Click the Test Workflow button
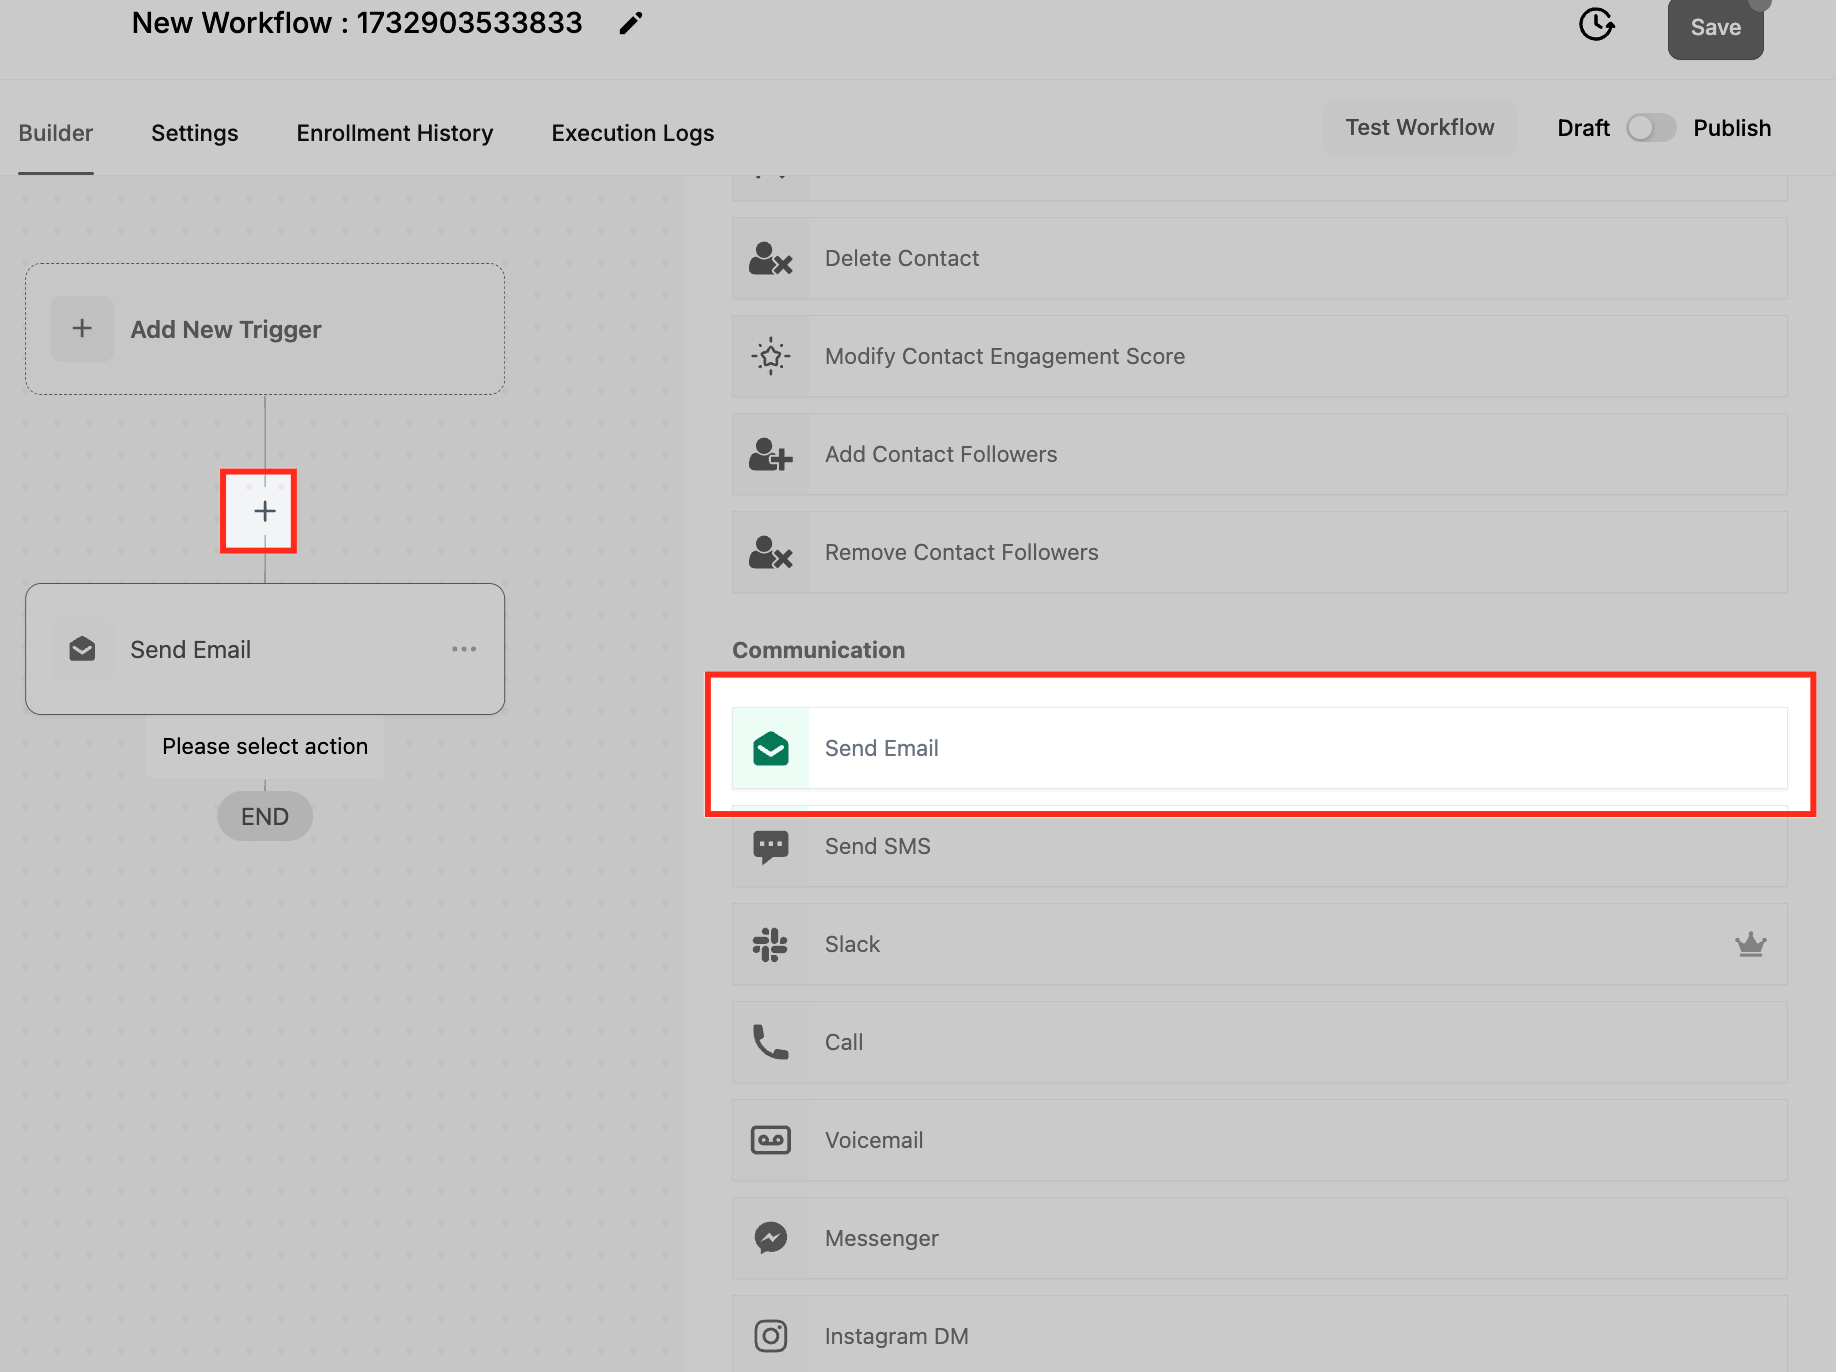The image size is (1836, 1372). [1419, 127]
